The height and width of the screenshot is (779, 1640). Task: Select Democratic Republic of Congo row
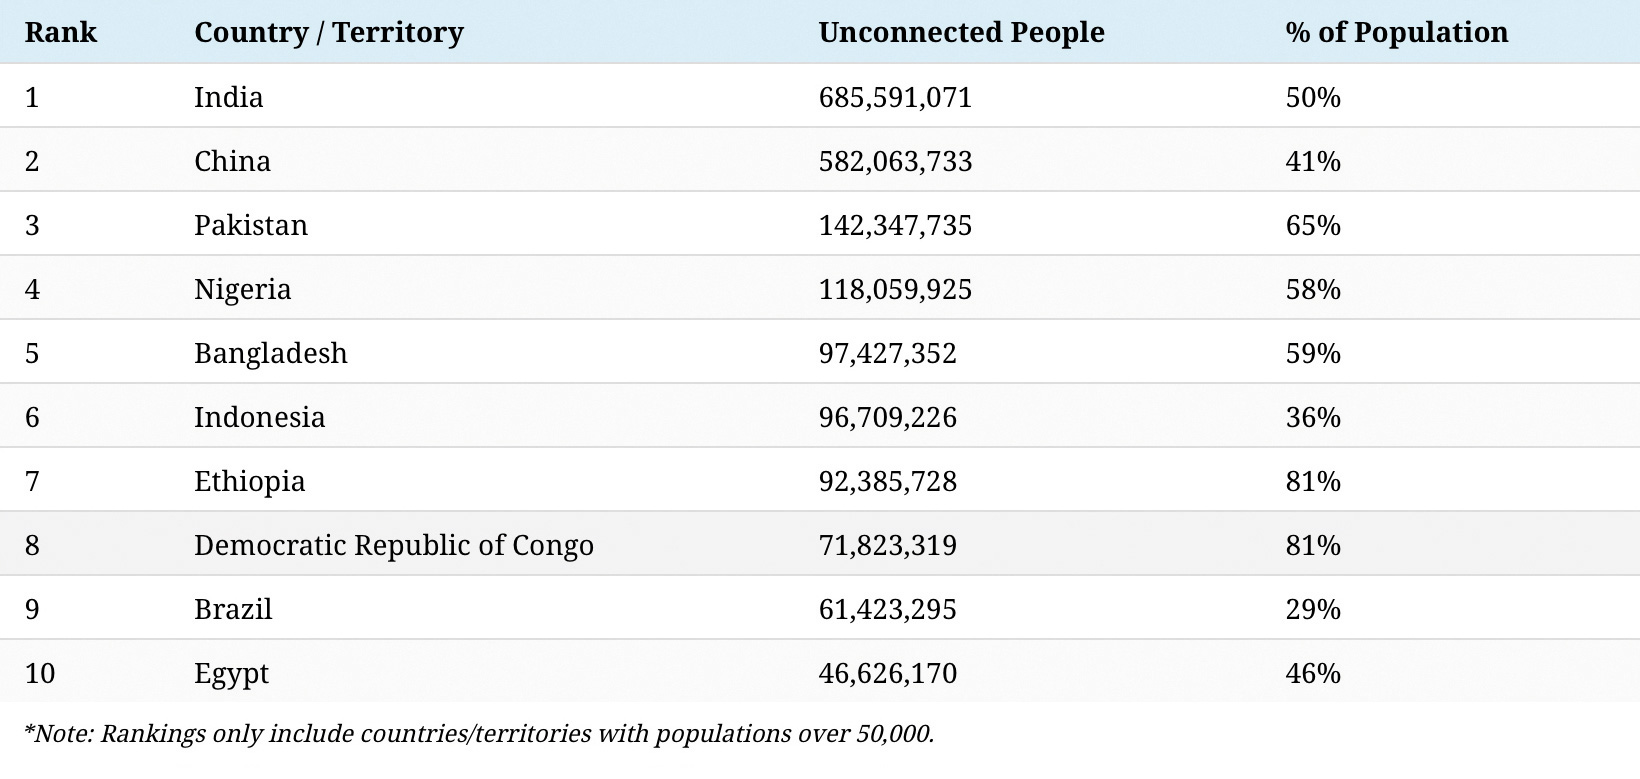pyautogui.click(x=820, y=544)
